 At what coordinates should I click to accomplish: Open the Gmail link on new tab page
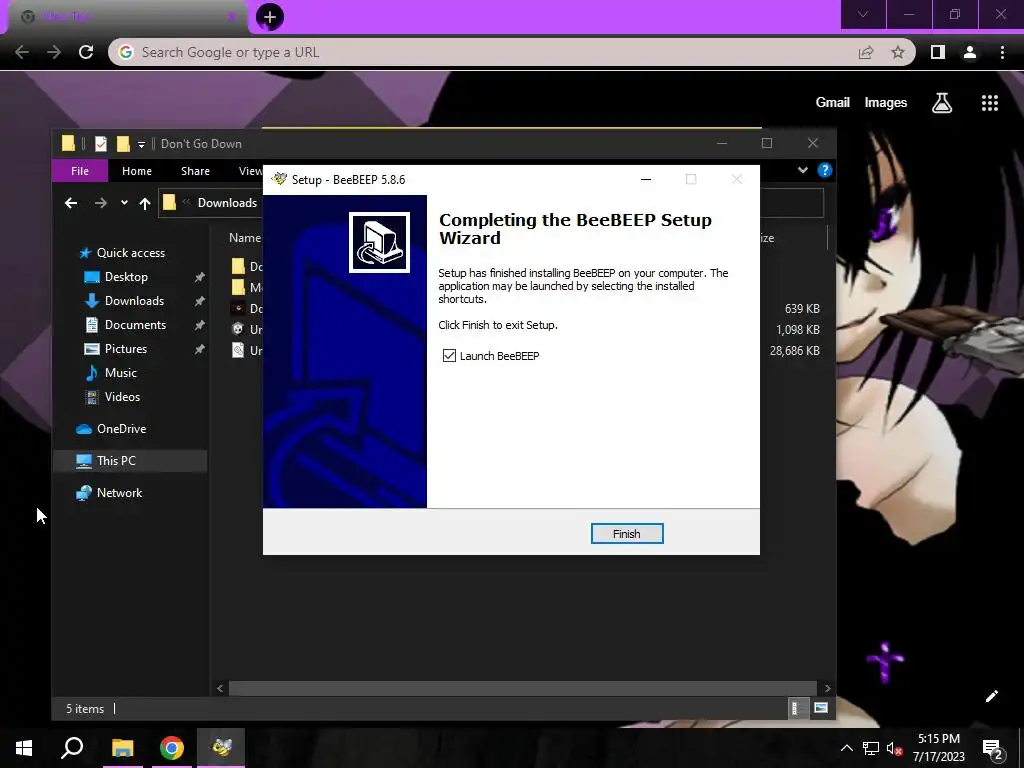(x=833, y=103)
